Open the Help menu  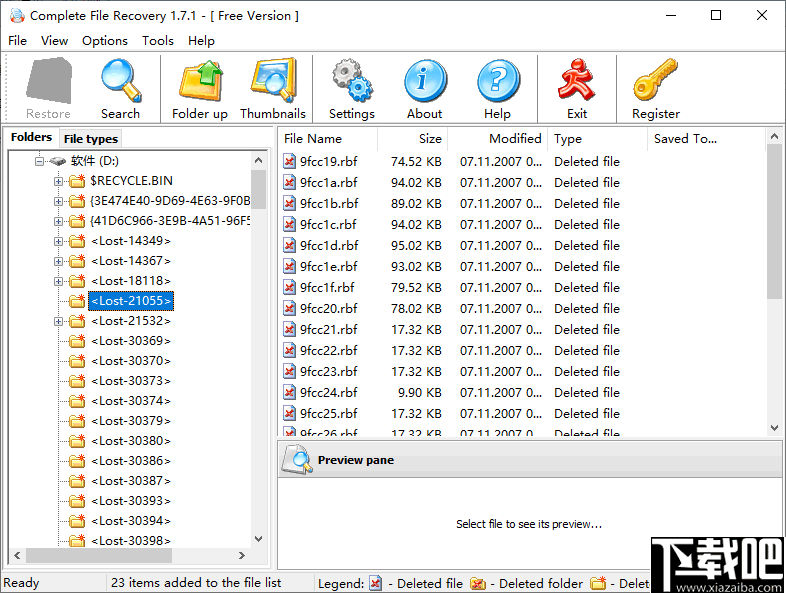(x=201, y=41)
